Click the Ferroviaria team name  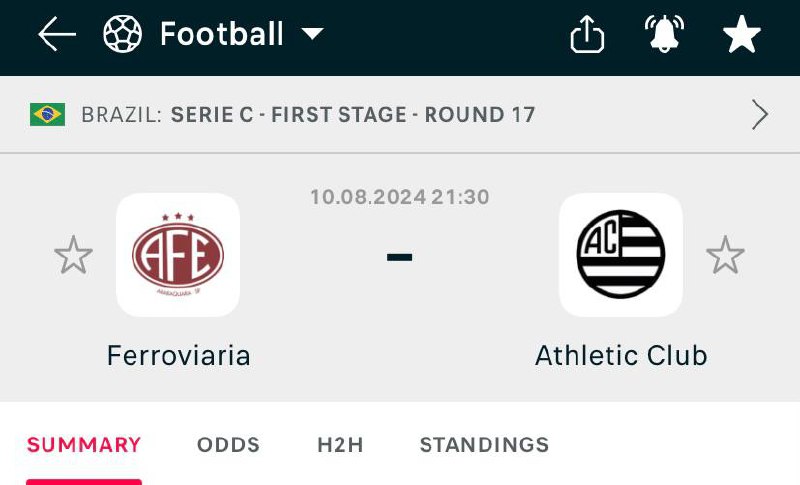[178, 355]
